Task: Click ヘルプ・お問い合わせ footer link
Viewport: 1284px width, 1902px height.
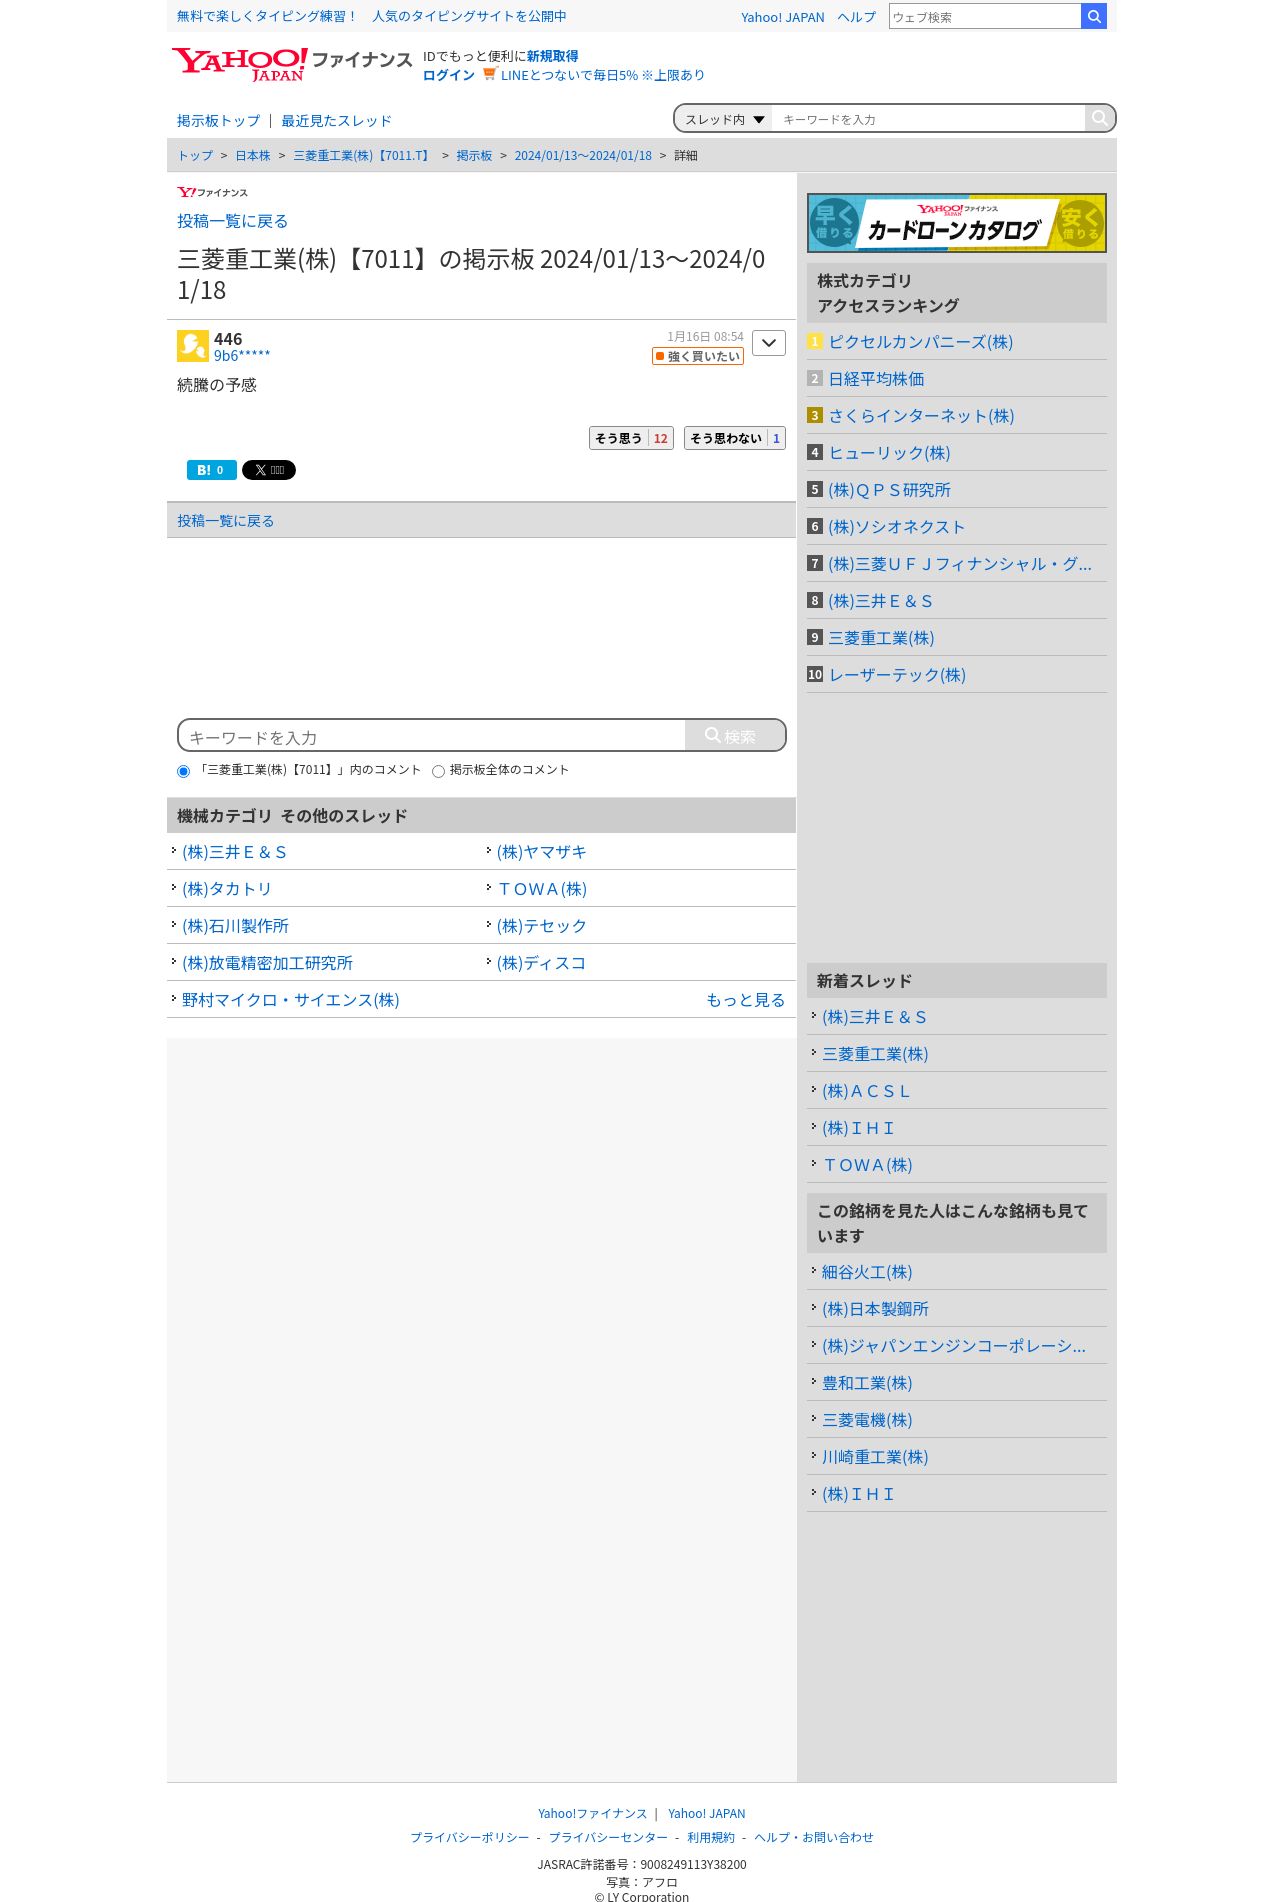Action: (x=813, y=1837)
